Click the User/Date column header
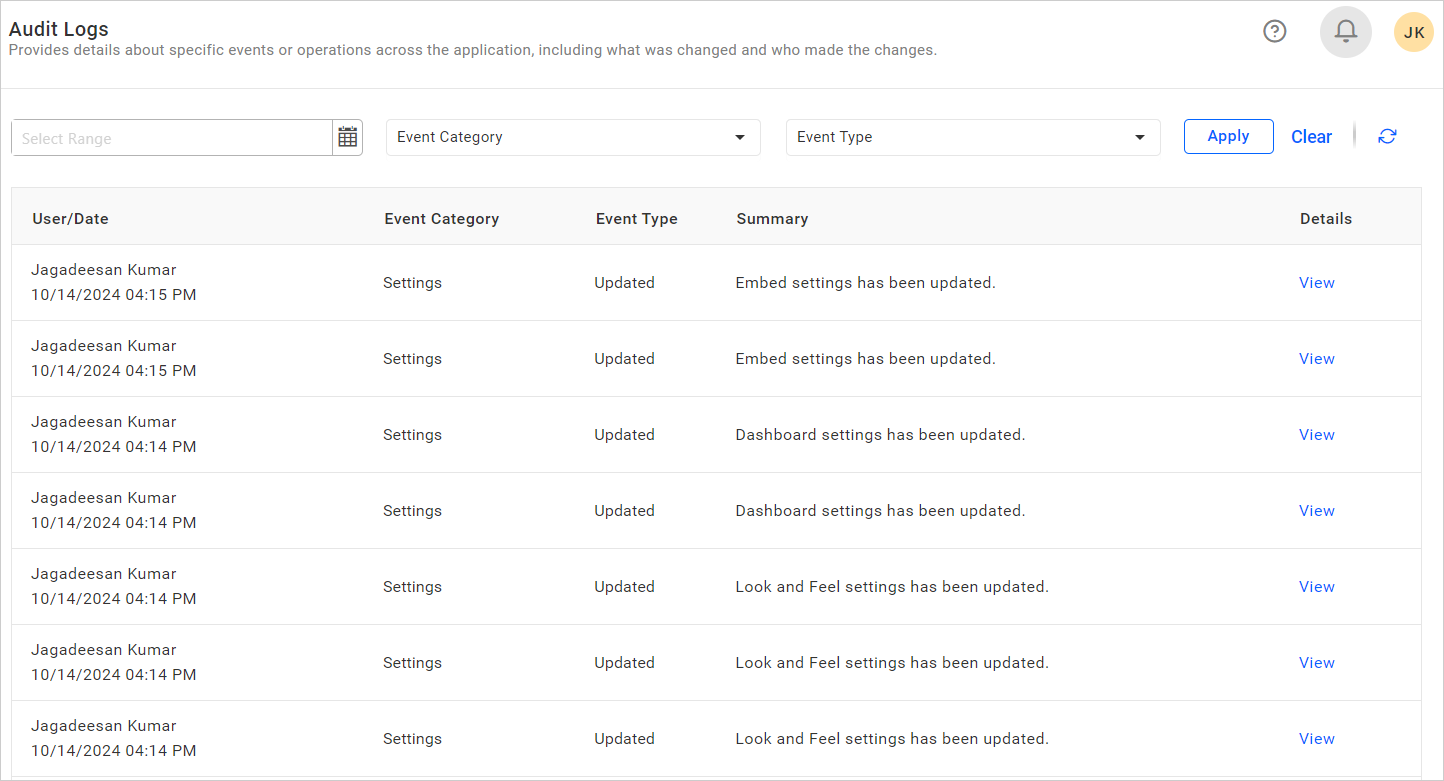The width and height of the screenshot is (1444, 781). pyautogui.click(x=70, y=218)
